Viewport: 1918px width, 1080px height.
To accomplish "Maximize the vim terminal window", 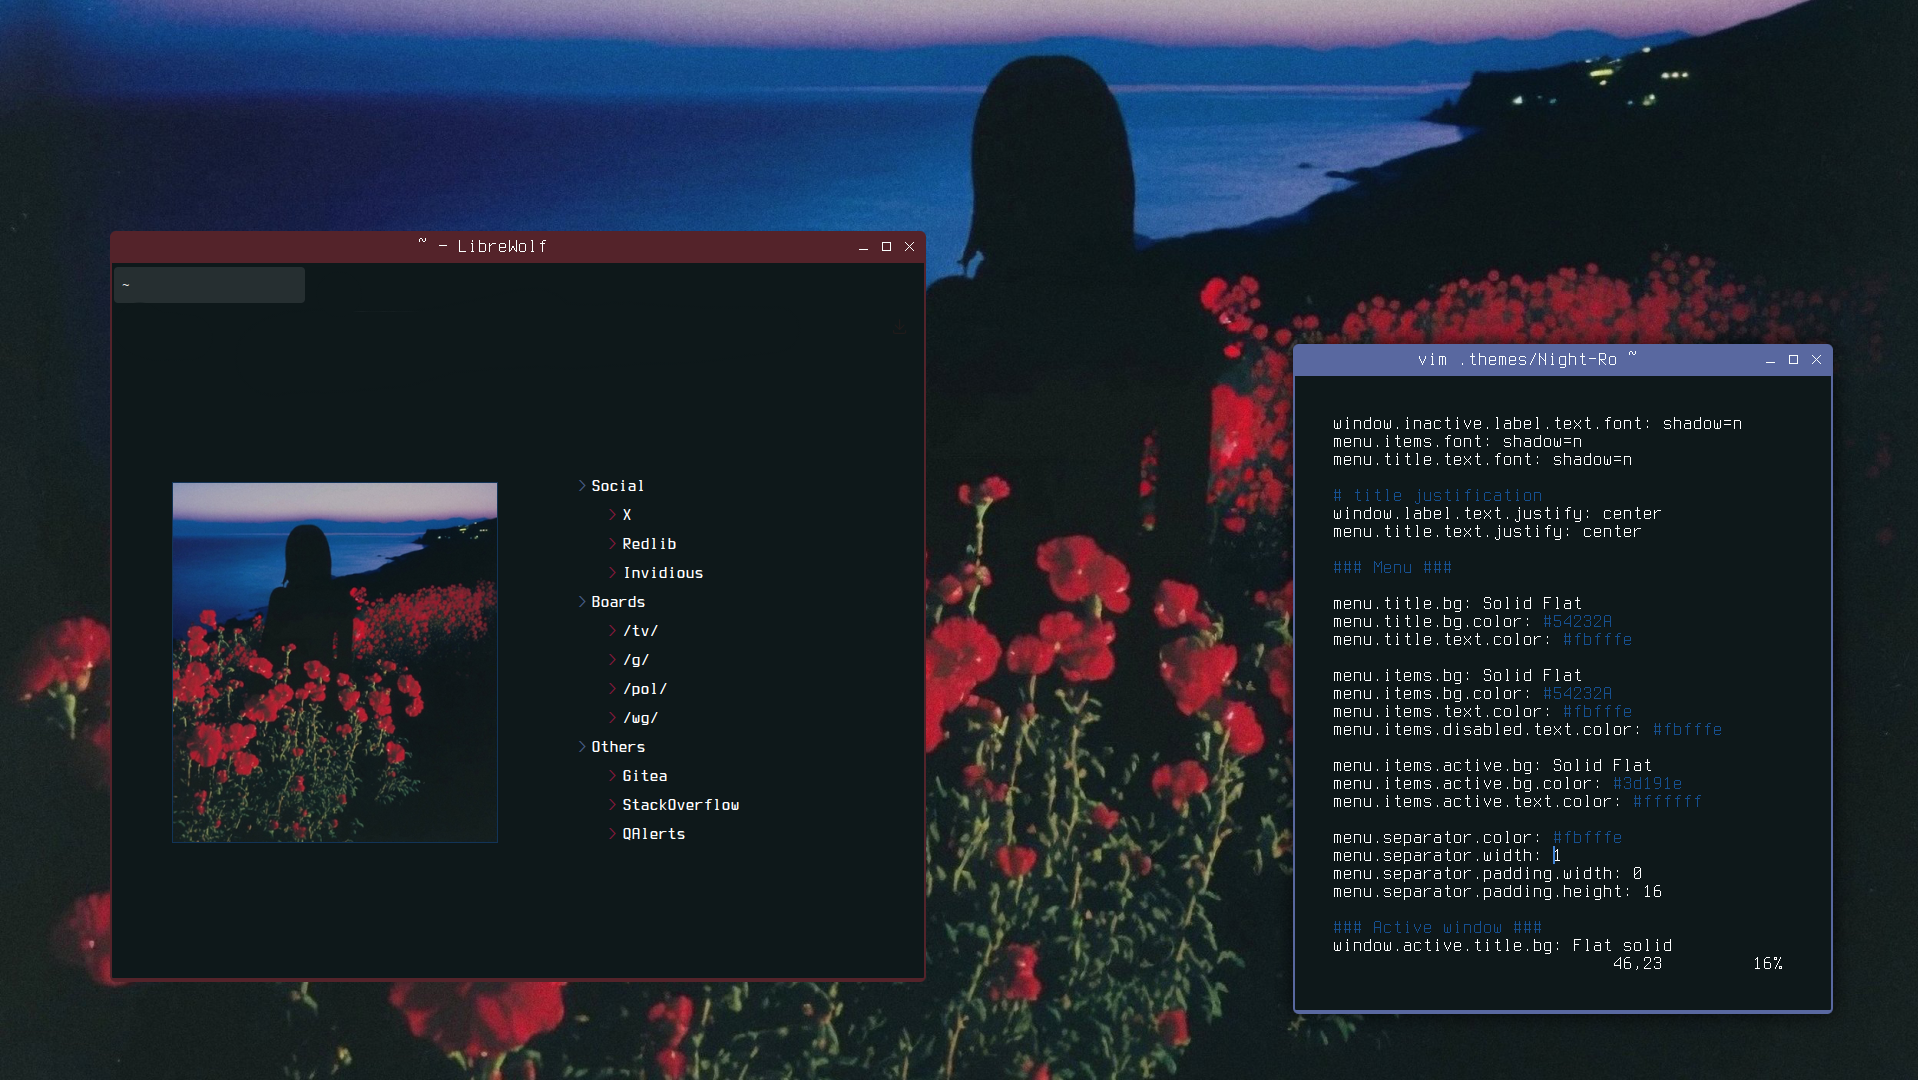I will [1793, 360].
